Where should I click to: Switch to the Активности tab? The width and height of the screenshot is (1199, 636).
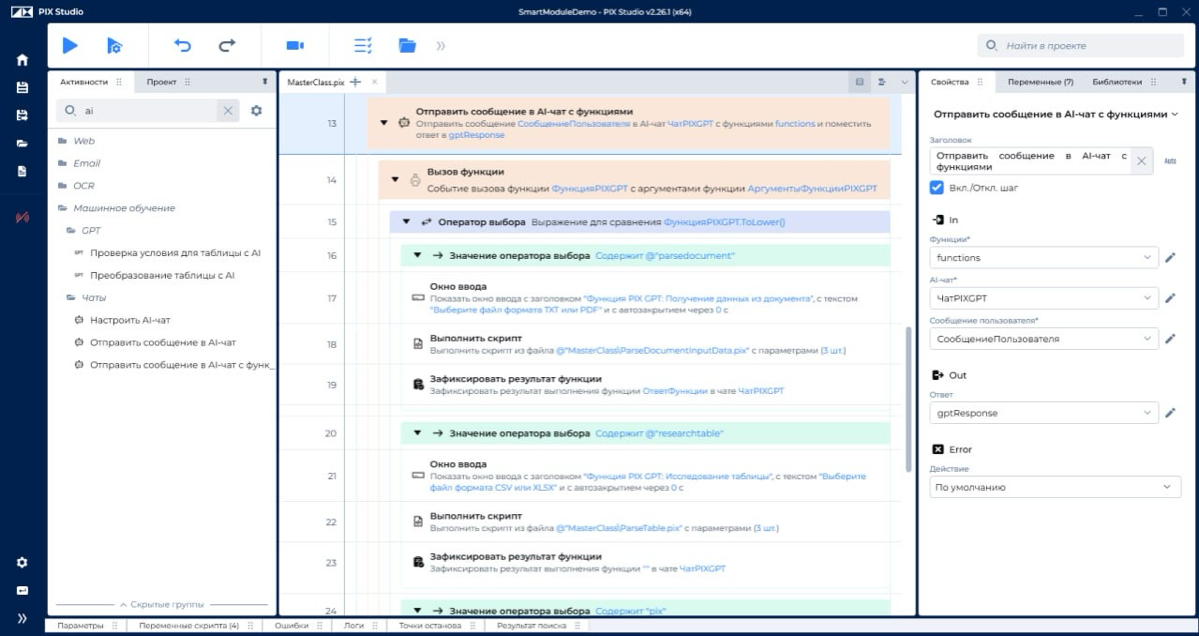coord(84,82)
